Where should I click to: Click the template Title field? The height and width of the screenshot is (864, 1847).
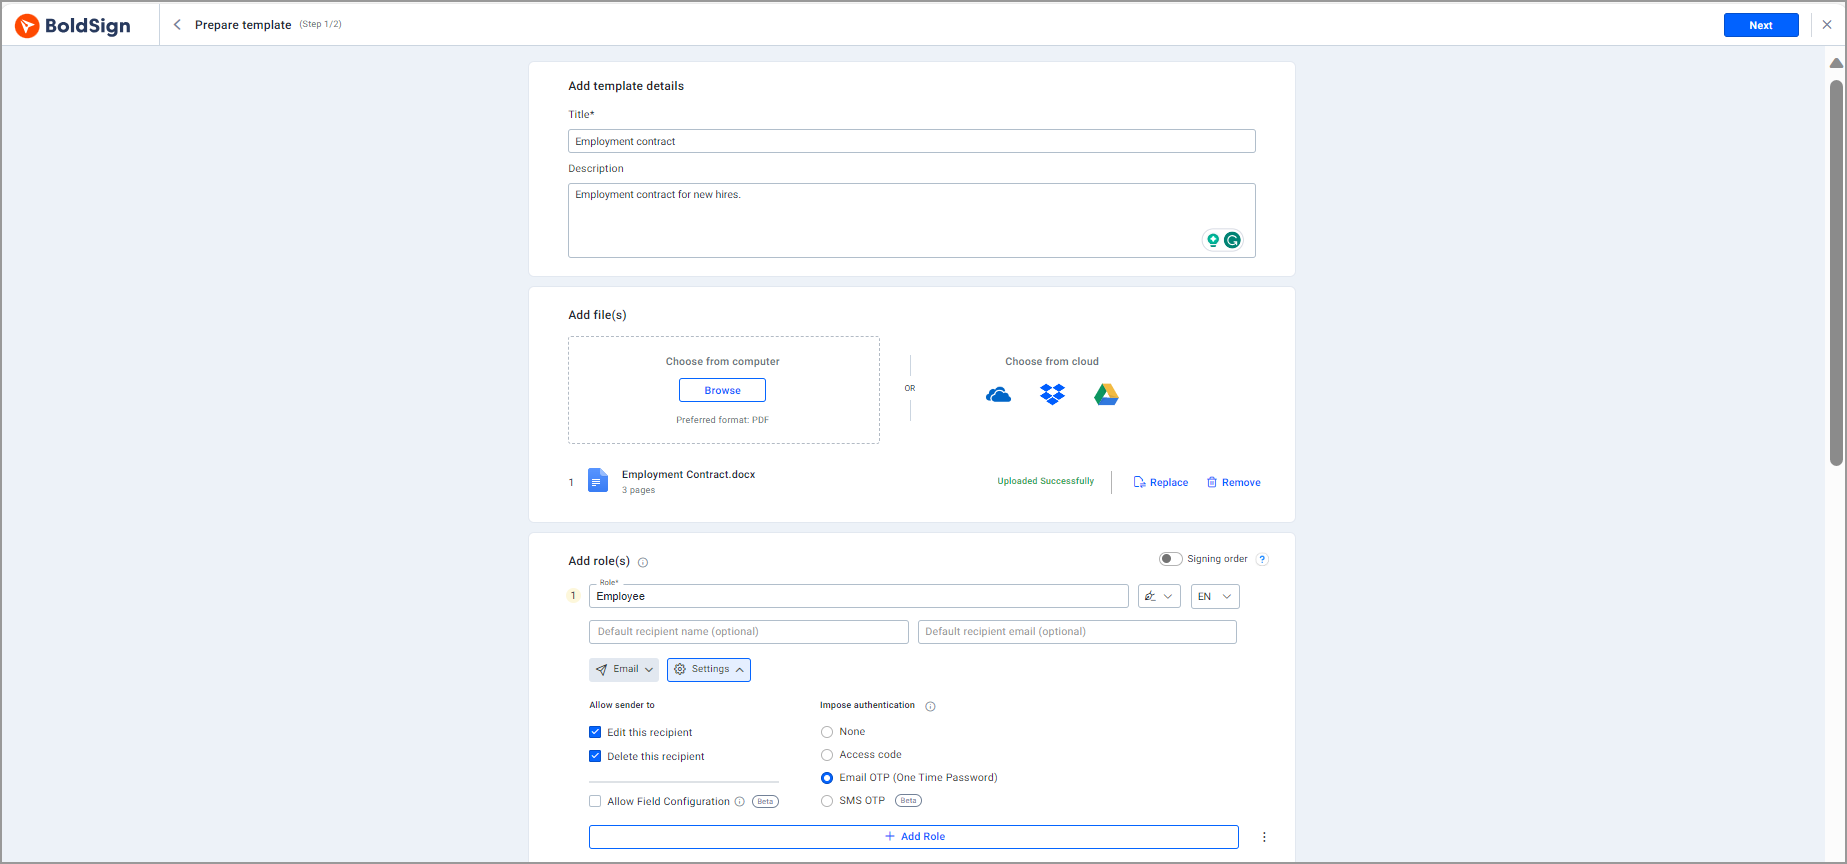click(x=912, y=141)
